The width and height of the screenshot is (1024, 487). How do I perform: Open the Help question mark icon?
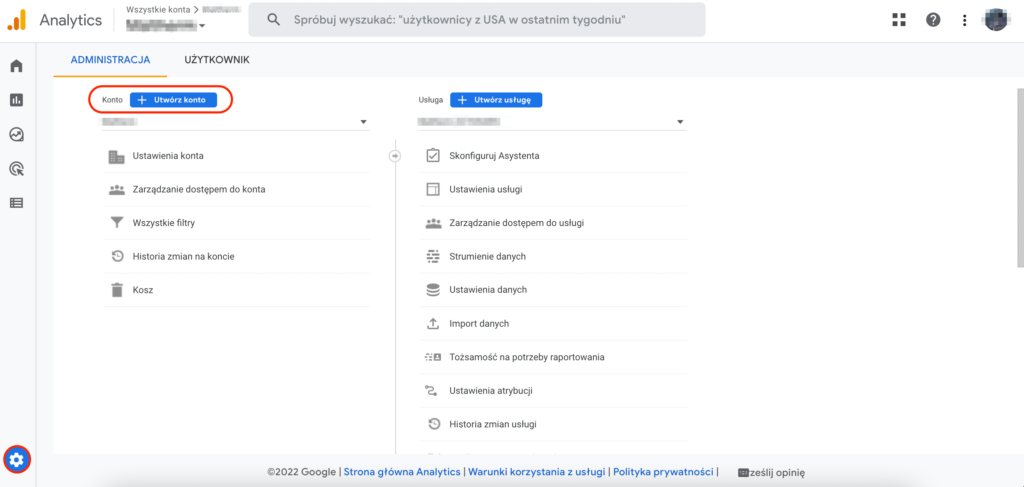(932, 20)
